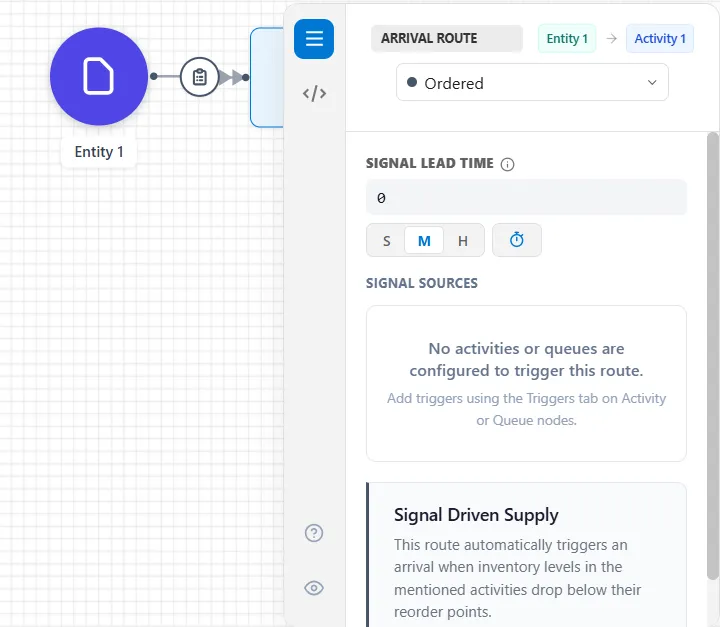The height and width of the screenshot is (627, 720).
Task: Open the Ordered route type dropdown
Action: [532, 83]
